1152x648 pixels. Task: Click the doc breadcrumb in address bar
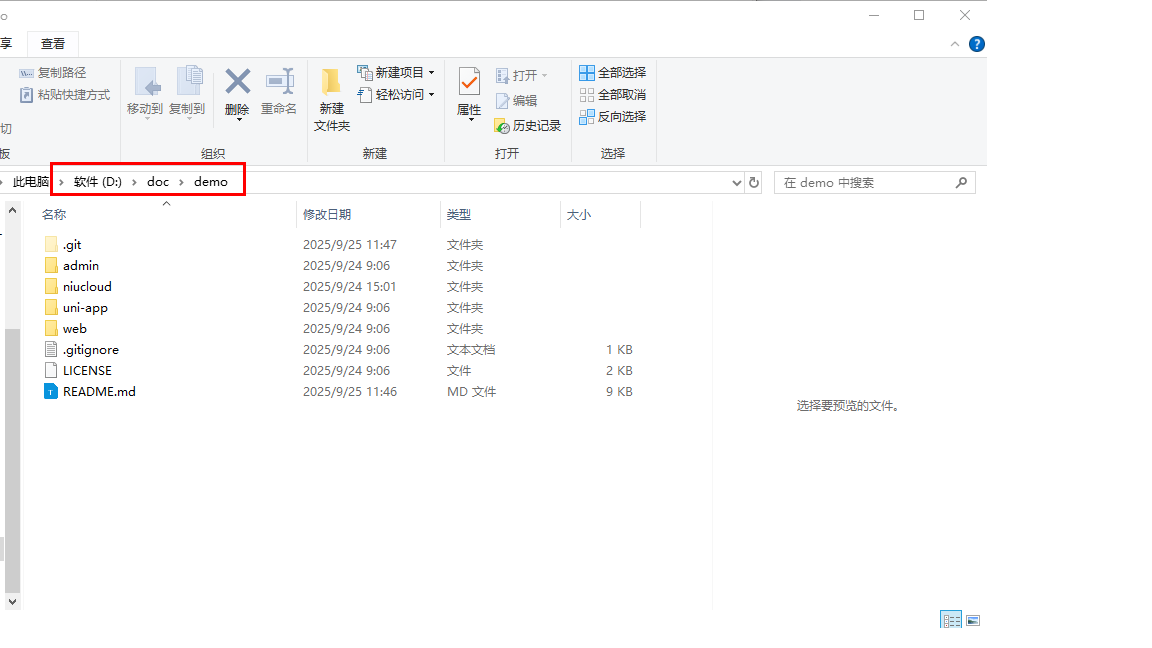pyautogui.click(x=158, y=182)
